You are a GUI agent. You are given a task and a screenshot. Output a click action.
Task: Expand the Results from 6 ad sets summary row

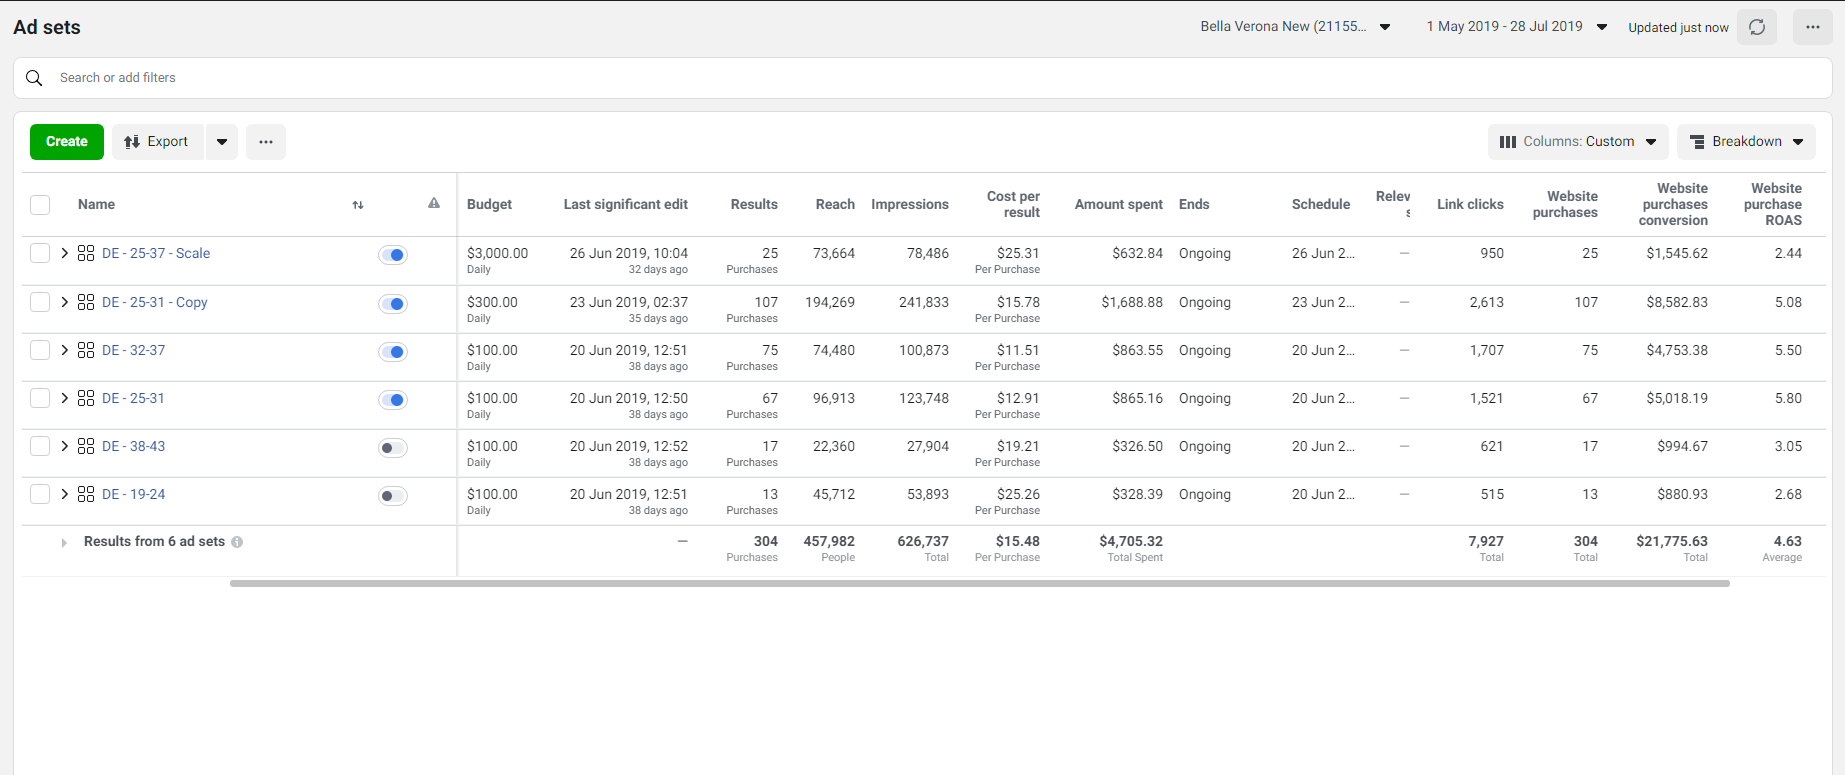64,542
